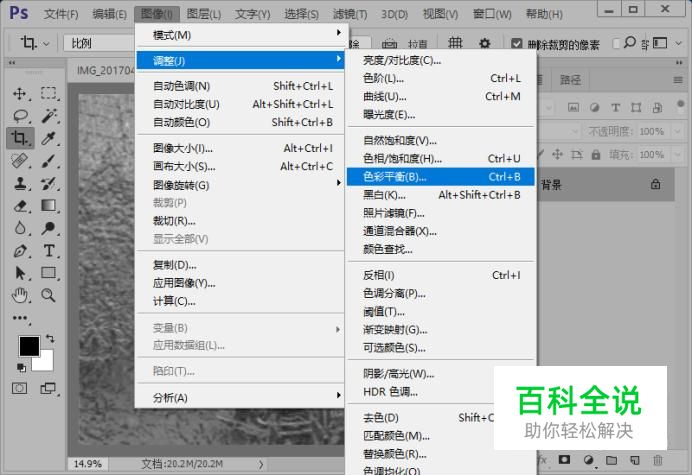692x475 pixels.
Task: Select the Pen tool
Action: click(x=20, y=251)
